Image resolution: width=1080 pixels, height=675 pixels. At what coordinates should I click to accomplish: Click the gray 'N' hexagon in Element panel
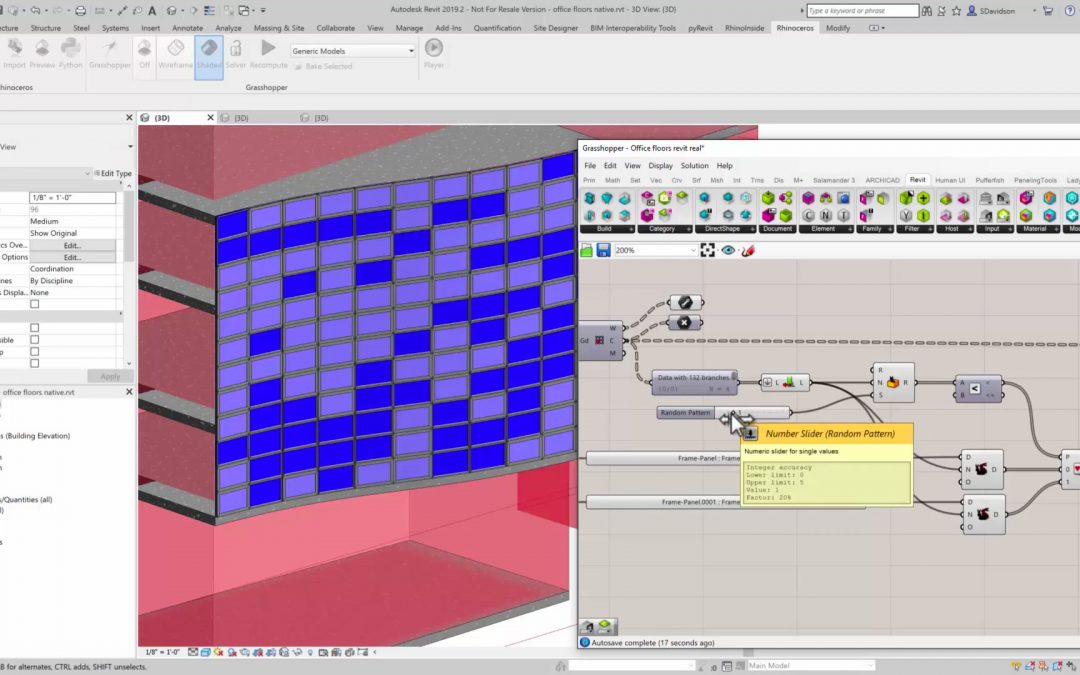[x=826, y=216]
